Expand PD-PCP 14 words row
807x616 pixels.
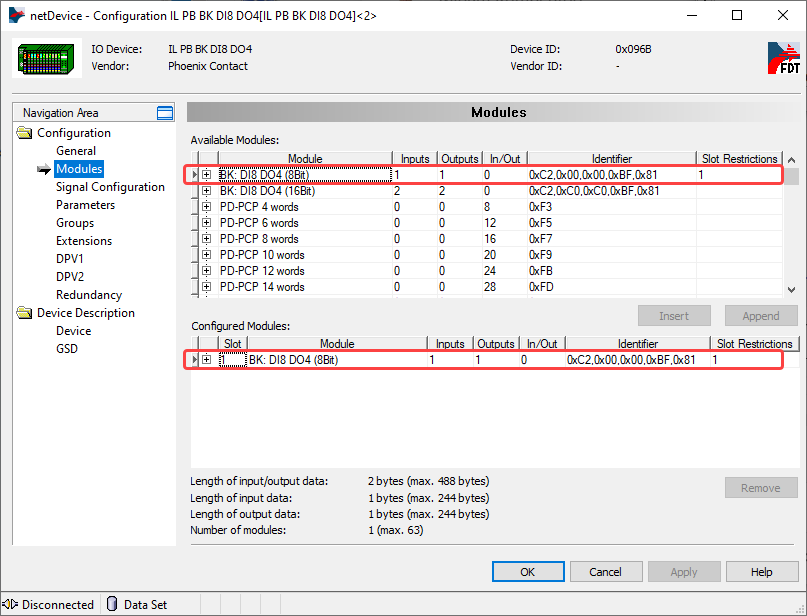pyautogui.click(x=206, y=287)
